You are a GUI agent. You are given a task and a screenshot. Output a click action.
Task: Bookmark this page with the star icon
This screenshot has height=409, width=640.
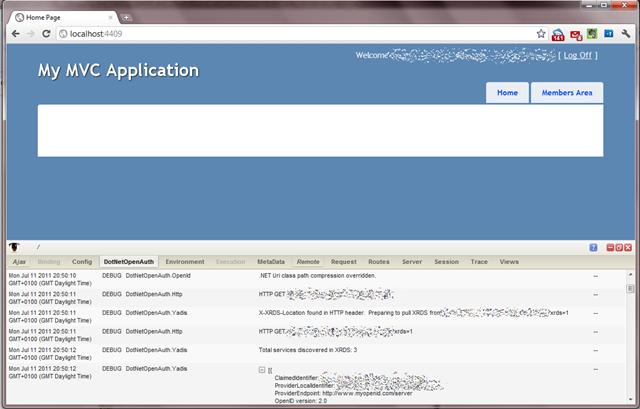[541, 33]
